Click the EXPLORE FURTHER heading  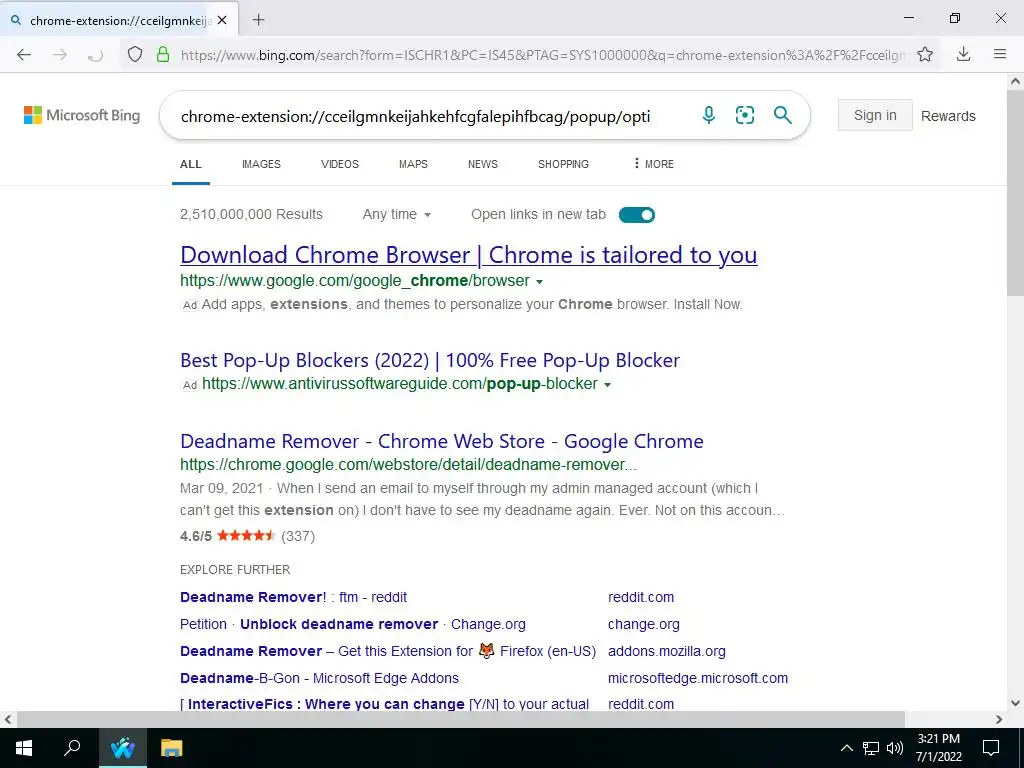[235, 569]
